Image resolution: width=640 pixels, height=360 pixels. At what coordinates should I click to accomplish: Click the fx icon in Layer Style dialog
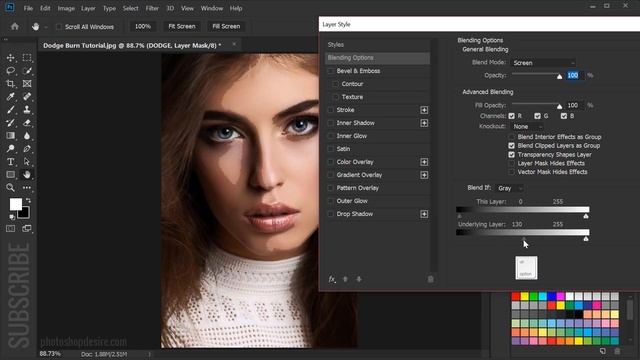(332, 279)
